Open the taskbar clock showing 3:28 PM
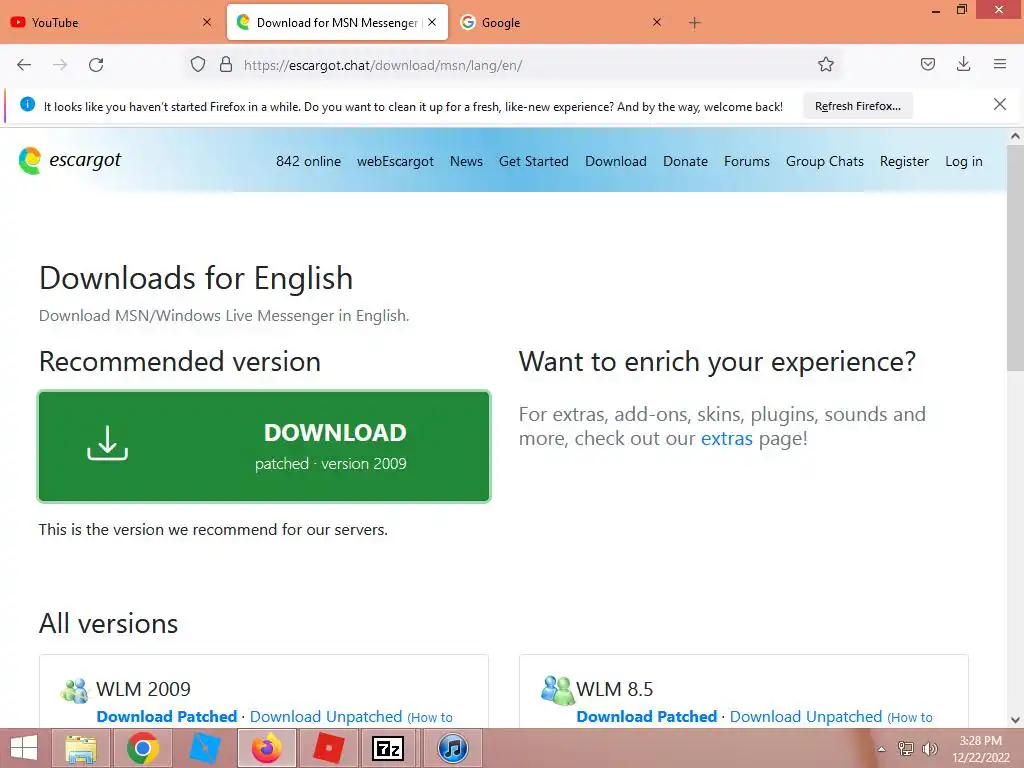The image size is (1024, 768). point(980,749)
